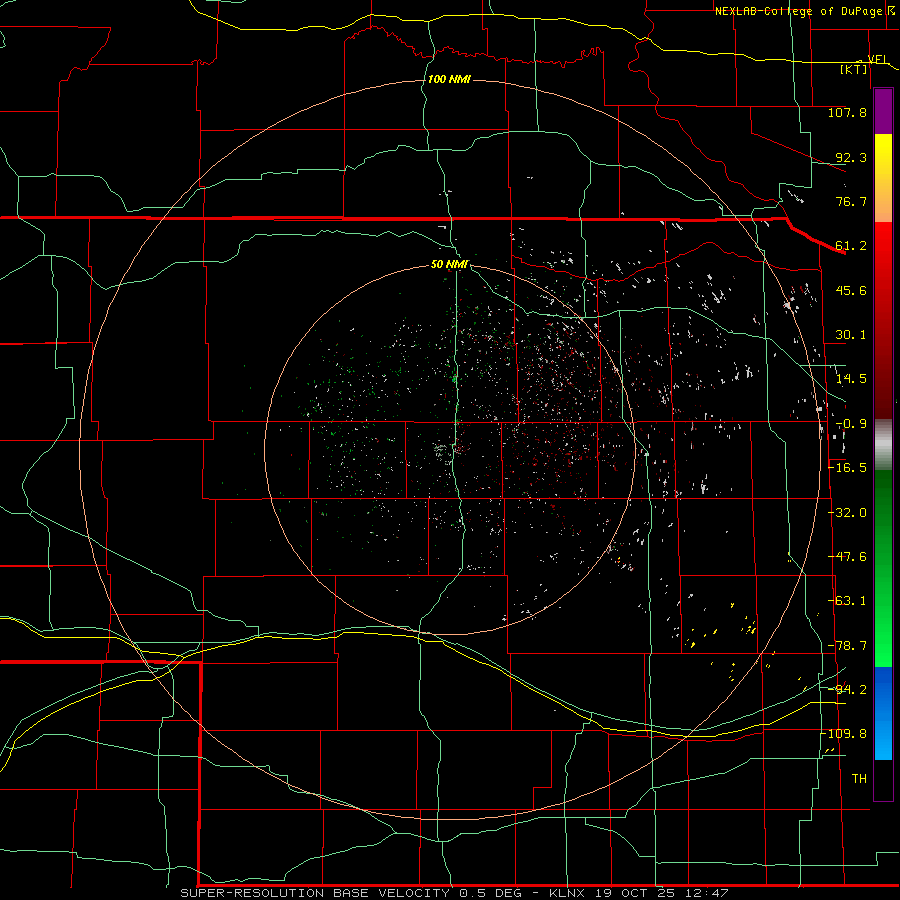900x900 pixels.
Task: Pick the green segment of the color bar
Action: (x=883, y=568)
